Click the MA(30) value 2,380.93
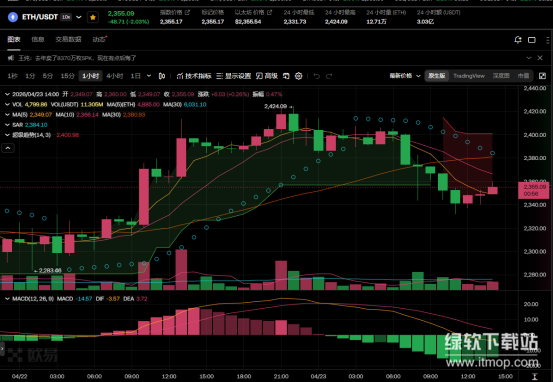The height and width of the screenshot is (382, 553). [x=133, y=115]
